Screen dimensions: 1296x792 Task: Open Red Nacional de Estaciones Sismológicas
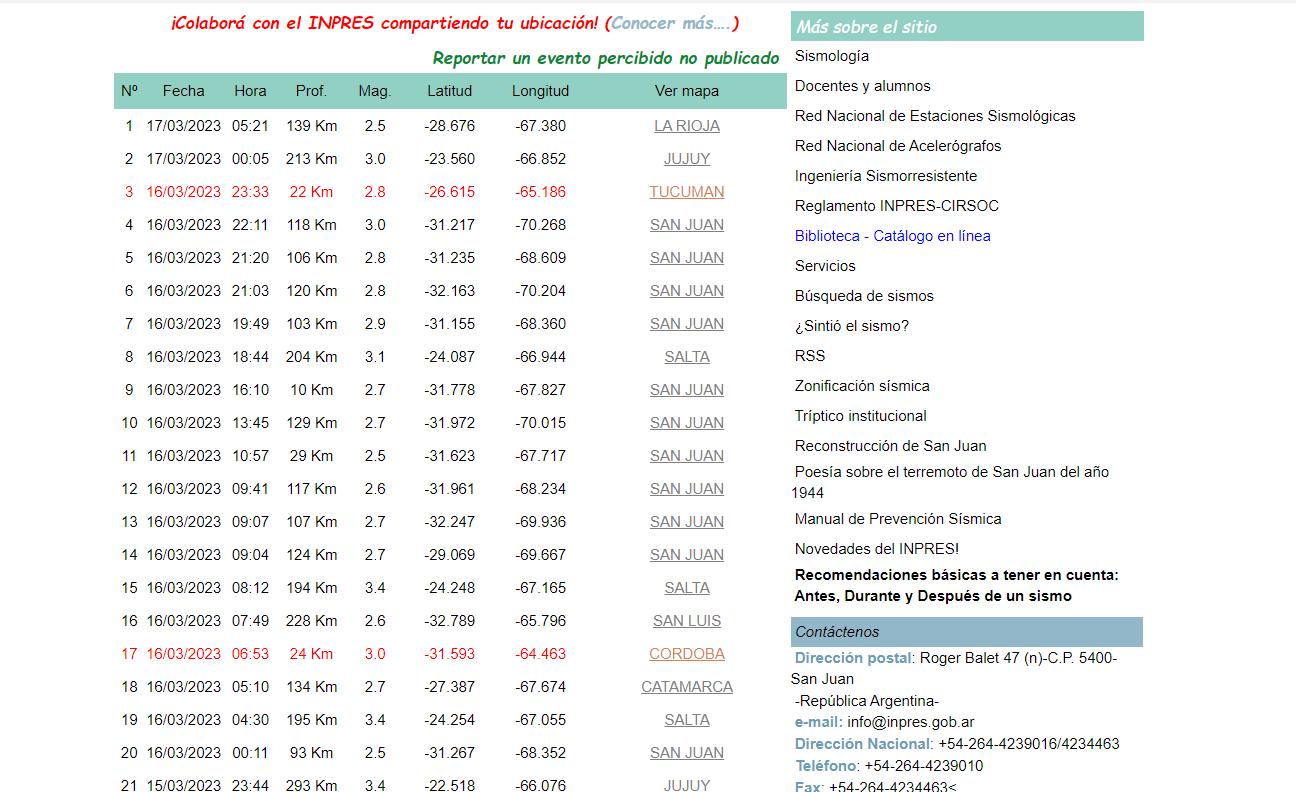coord(934,116)
